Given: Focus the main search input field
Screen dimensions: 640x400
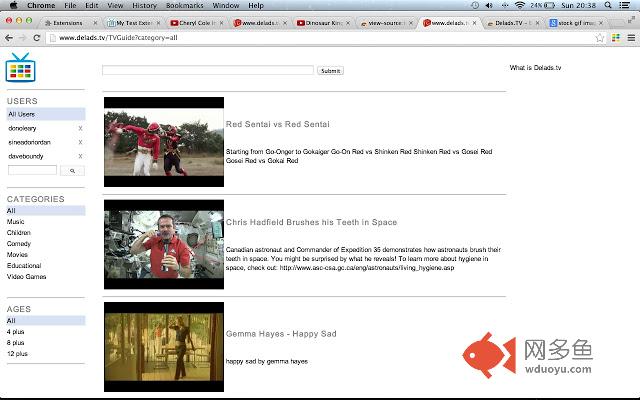Looking at the screenshot, I should 208,71.
